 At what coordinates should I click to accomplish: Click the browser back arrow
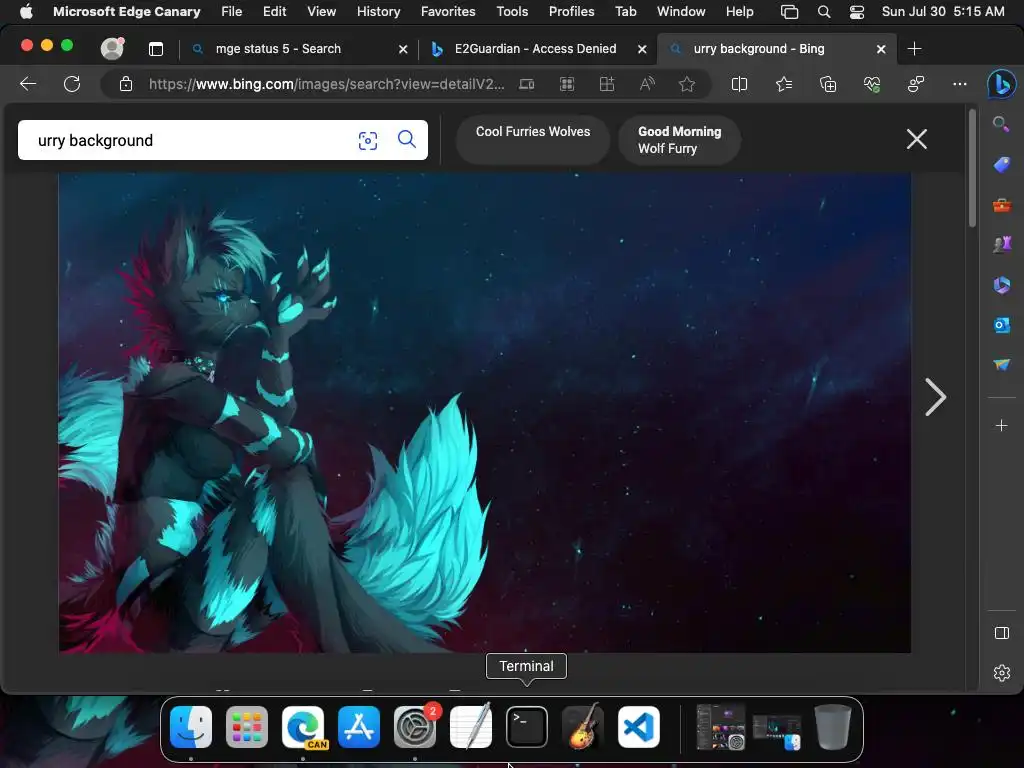click(x=28, y=84)
